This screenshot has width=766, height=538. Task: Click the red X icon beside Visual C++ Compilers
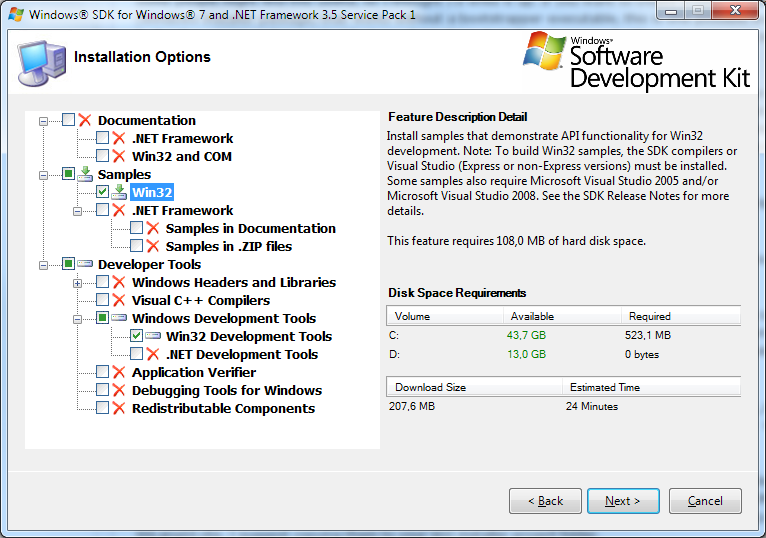coord(119,300)
